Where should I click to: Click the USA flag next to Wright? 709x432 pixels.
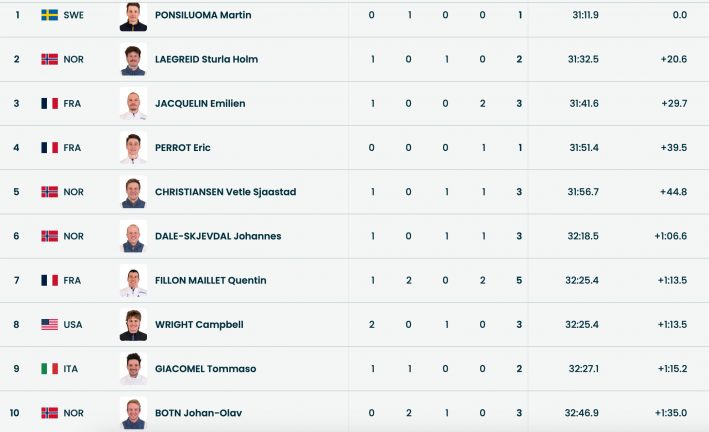point(49,324)
